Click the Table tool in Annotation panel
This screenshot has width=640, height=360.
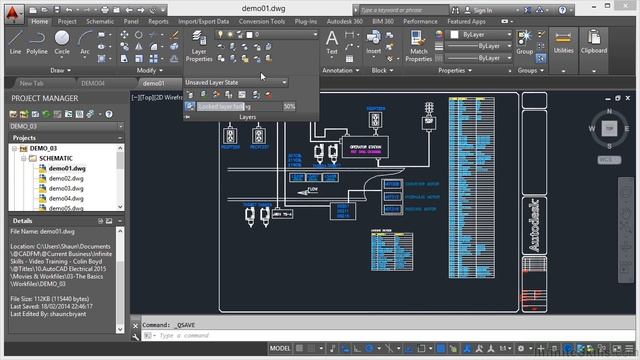click(x=349, y=59)
